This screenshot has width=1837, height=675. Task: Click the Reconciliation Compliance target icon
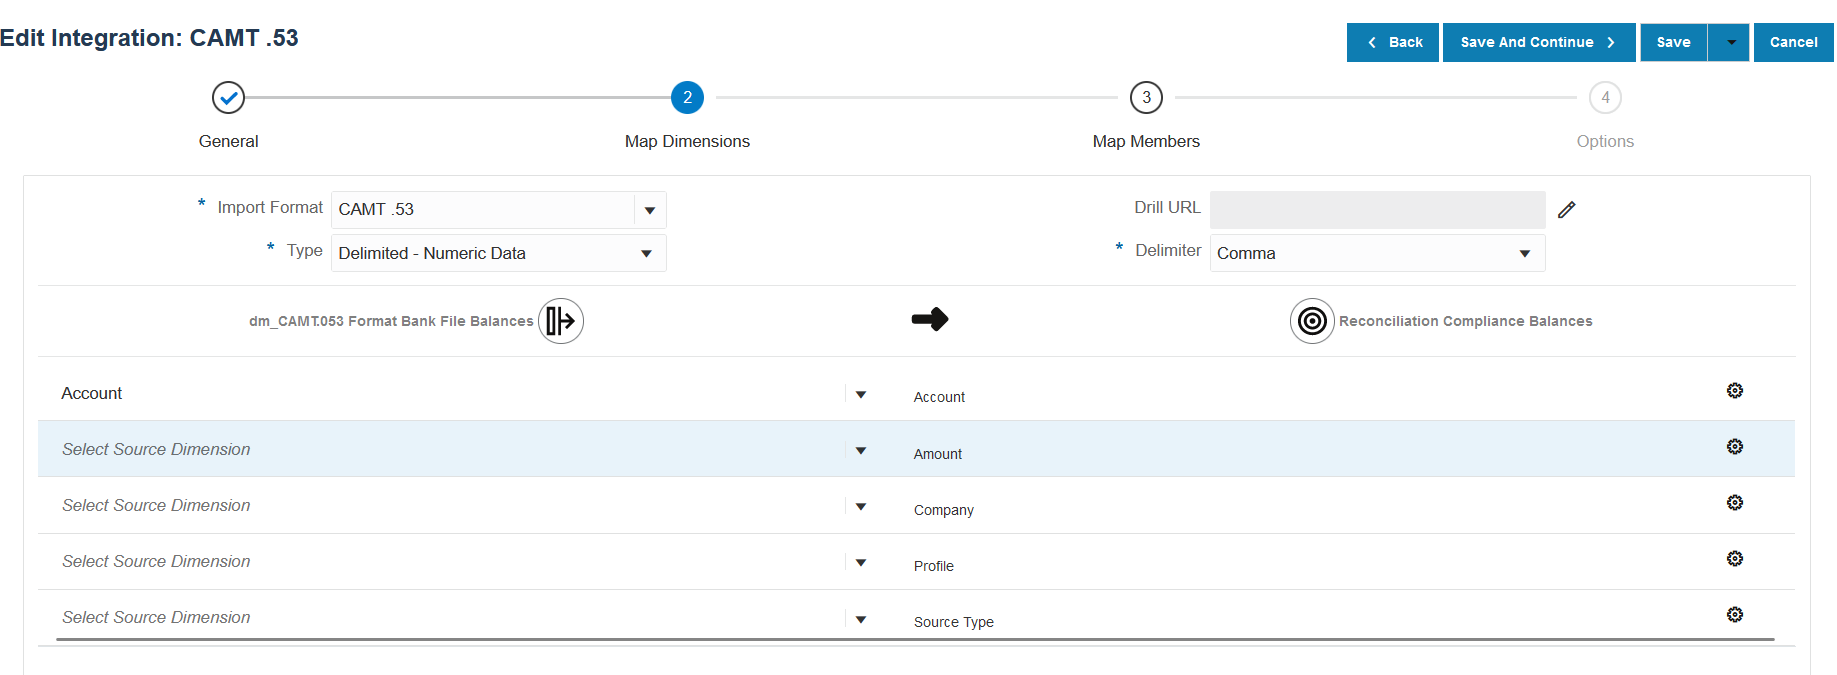tap(1312, 321)
